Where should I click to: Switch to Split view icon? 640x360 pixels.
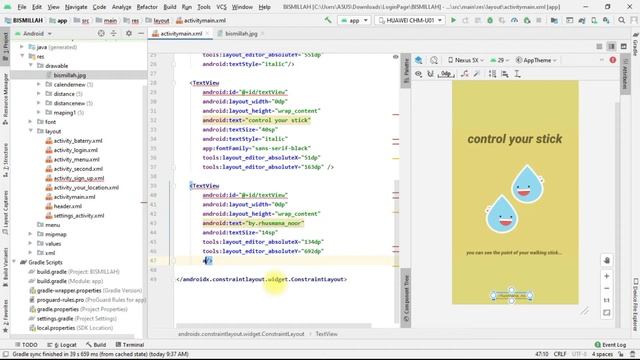coord(611,47)
